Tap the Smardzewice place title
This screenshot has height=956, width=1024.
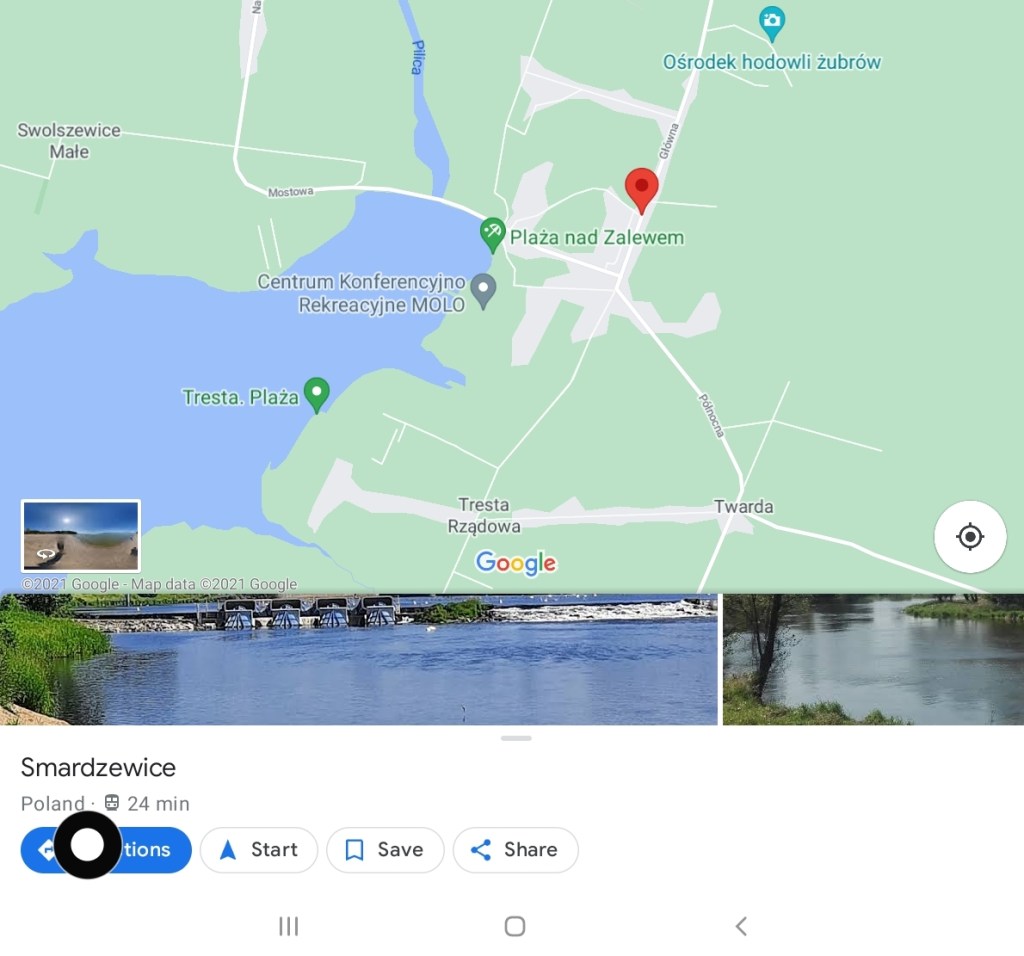click(98, 767)
